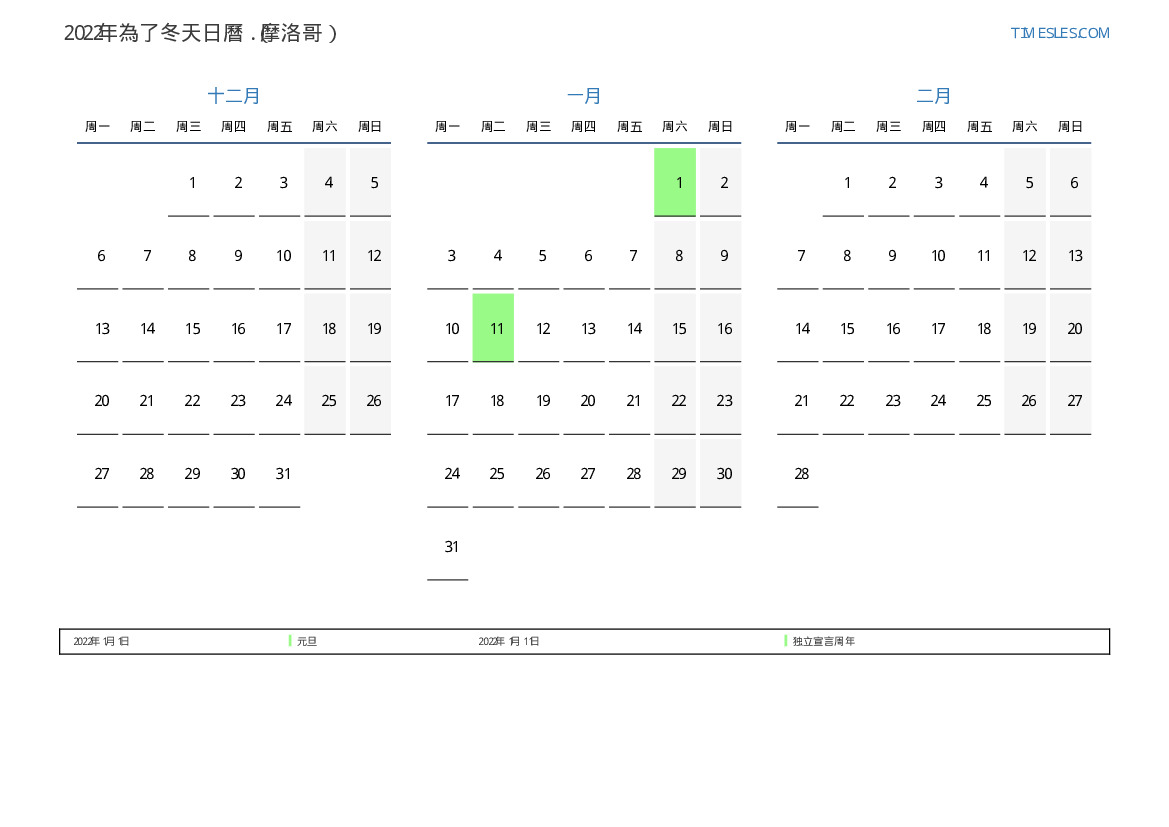This screenshot has width=1169, height=827.
Task: Click the 元旦 holiday legend entry
Action: click(306, 641)
